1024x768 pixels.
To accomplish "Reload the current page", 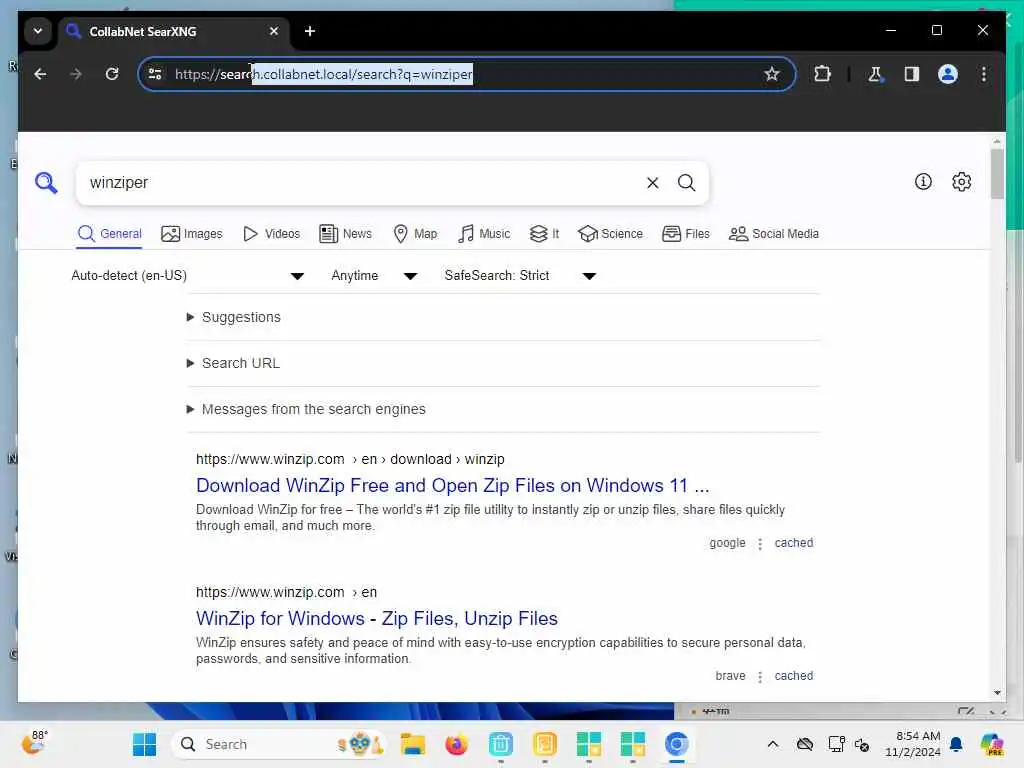I will (112, 74).
